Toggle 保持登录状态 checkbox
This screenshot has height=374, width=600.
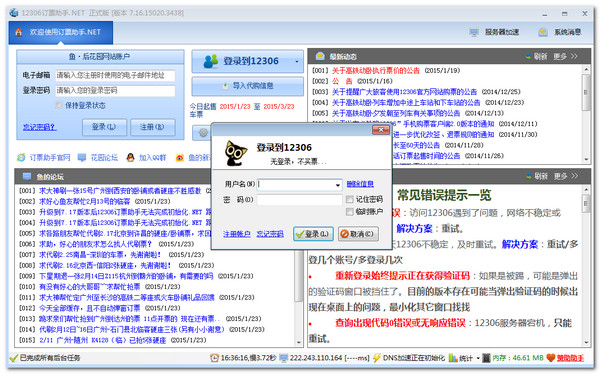pyautogui.click(x=59, y=105)
